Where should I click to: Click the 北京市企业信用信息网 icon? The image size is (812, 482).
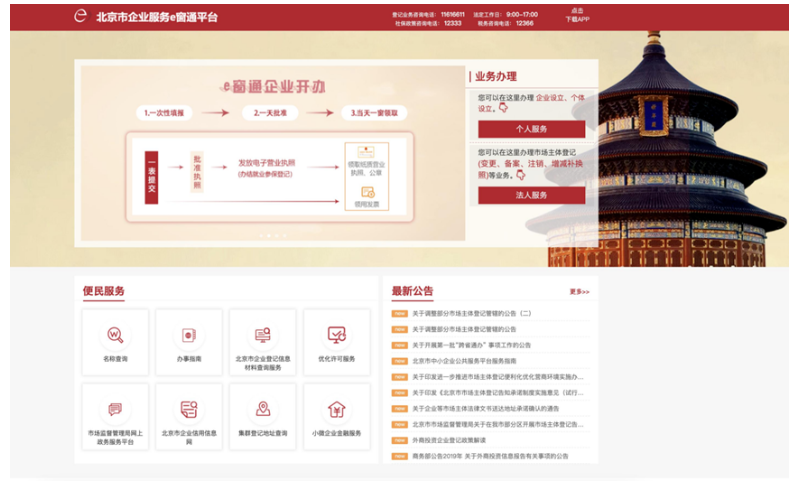coord(189,410)
